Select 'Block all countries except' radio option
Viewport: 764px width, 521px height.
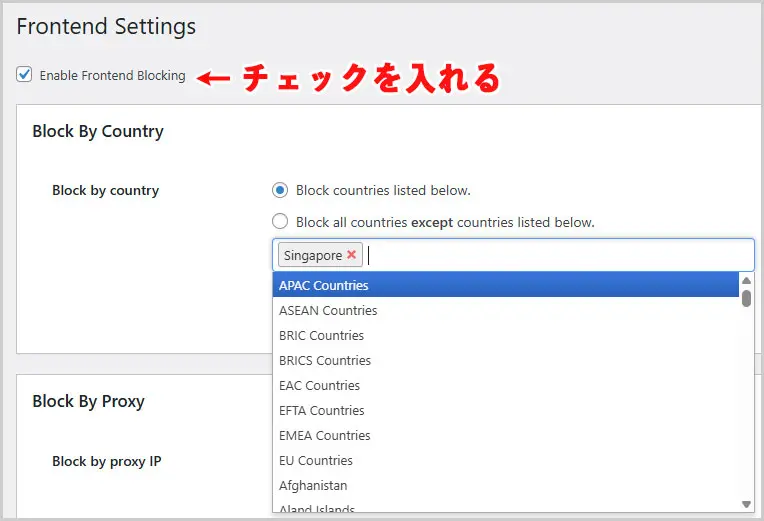(280, 222)
